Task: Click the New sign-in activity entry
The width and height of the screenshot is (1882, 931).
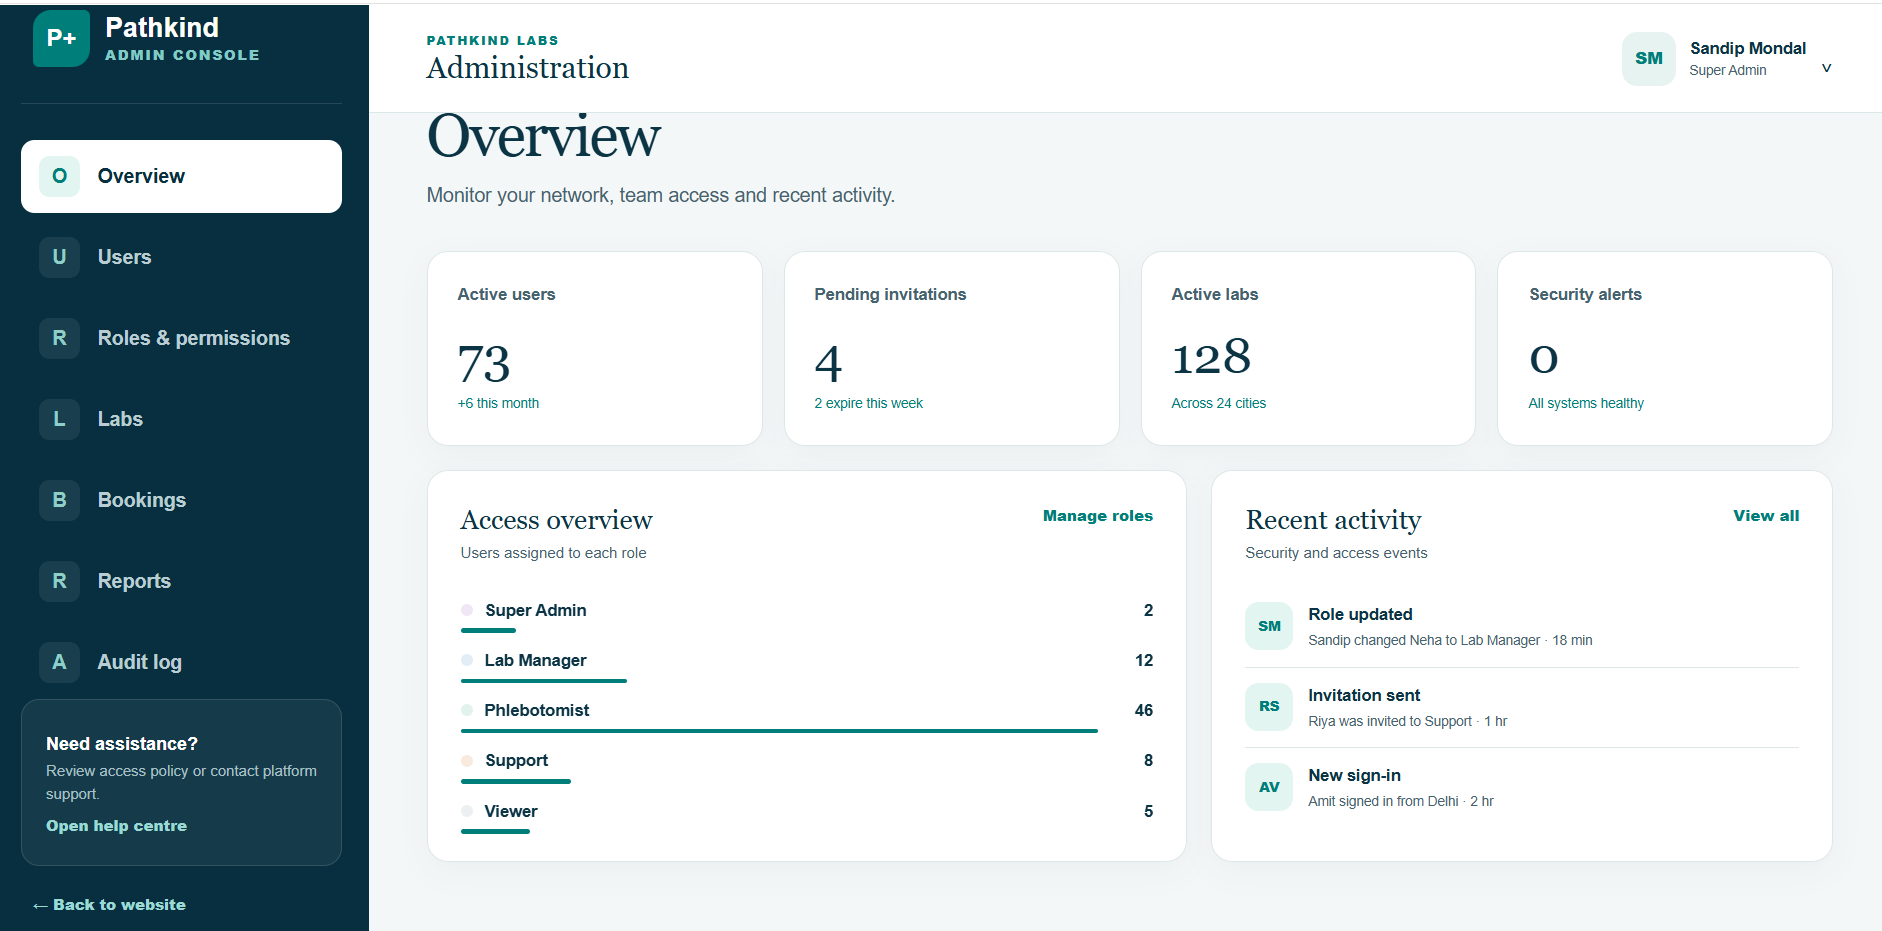Action: click(x=1522, y=788)
